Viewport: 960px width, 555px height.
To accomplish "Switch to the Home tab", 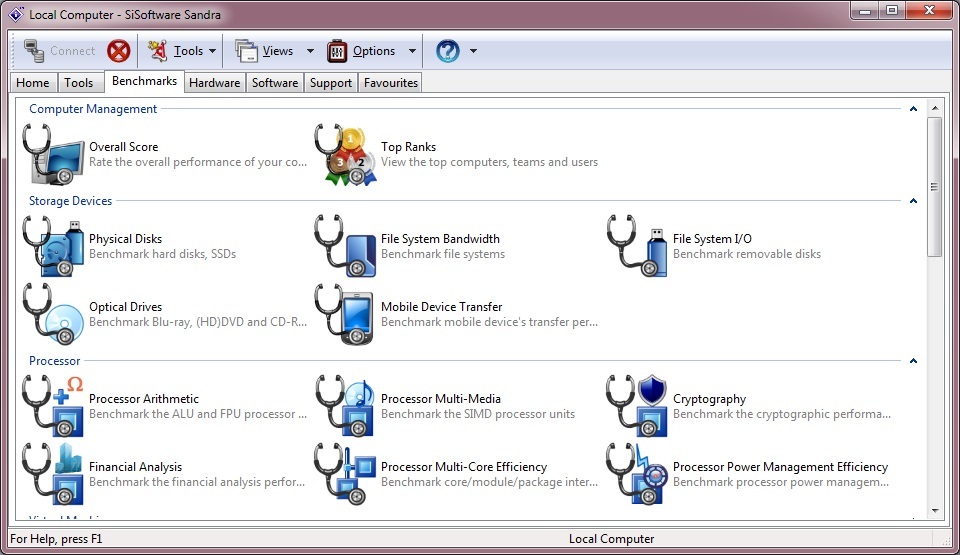I will [x=33, y=83].
